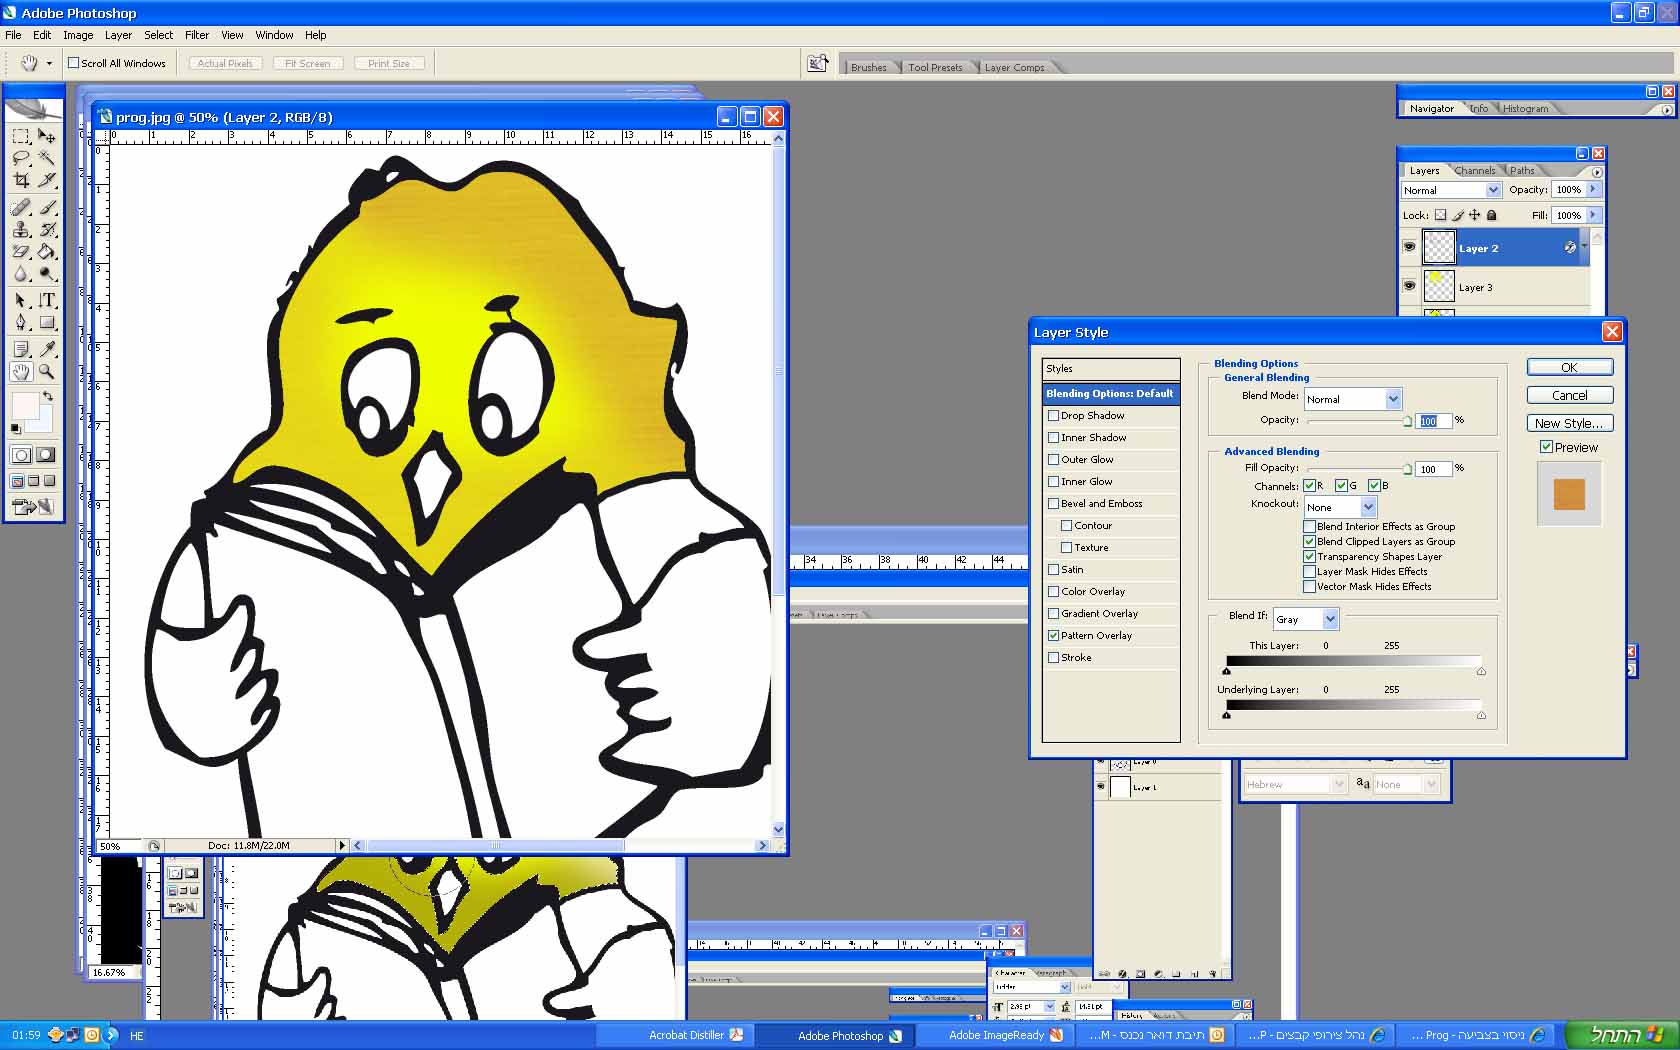1680x1050 pixels.
Task: Lock layer position in Layers palette
Action: click(x=1475, y=215)
